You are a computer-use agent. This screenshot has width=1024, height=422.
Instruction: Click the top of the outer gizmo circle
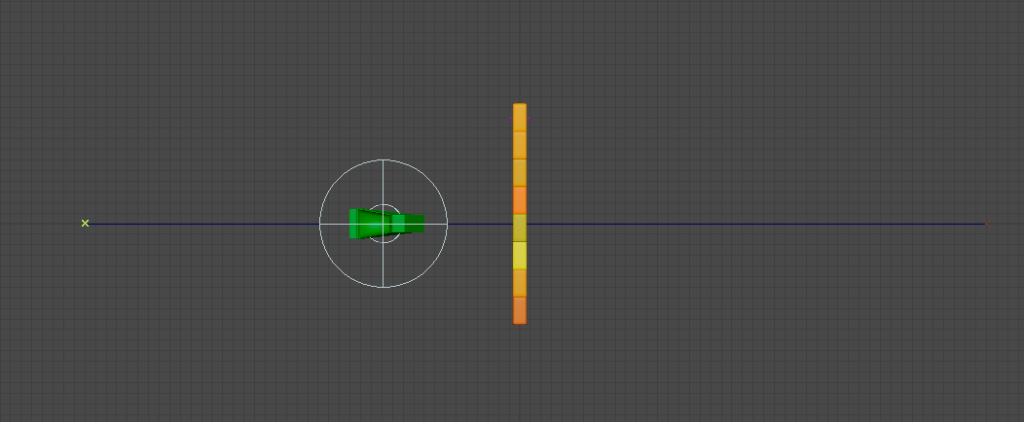click(384, 160)
